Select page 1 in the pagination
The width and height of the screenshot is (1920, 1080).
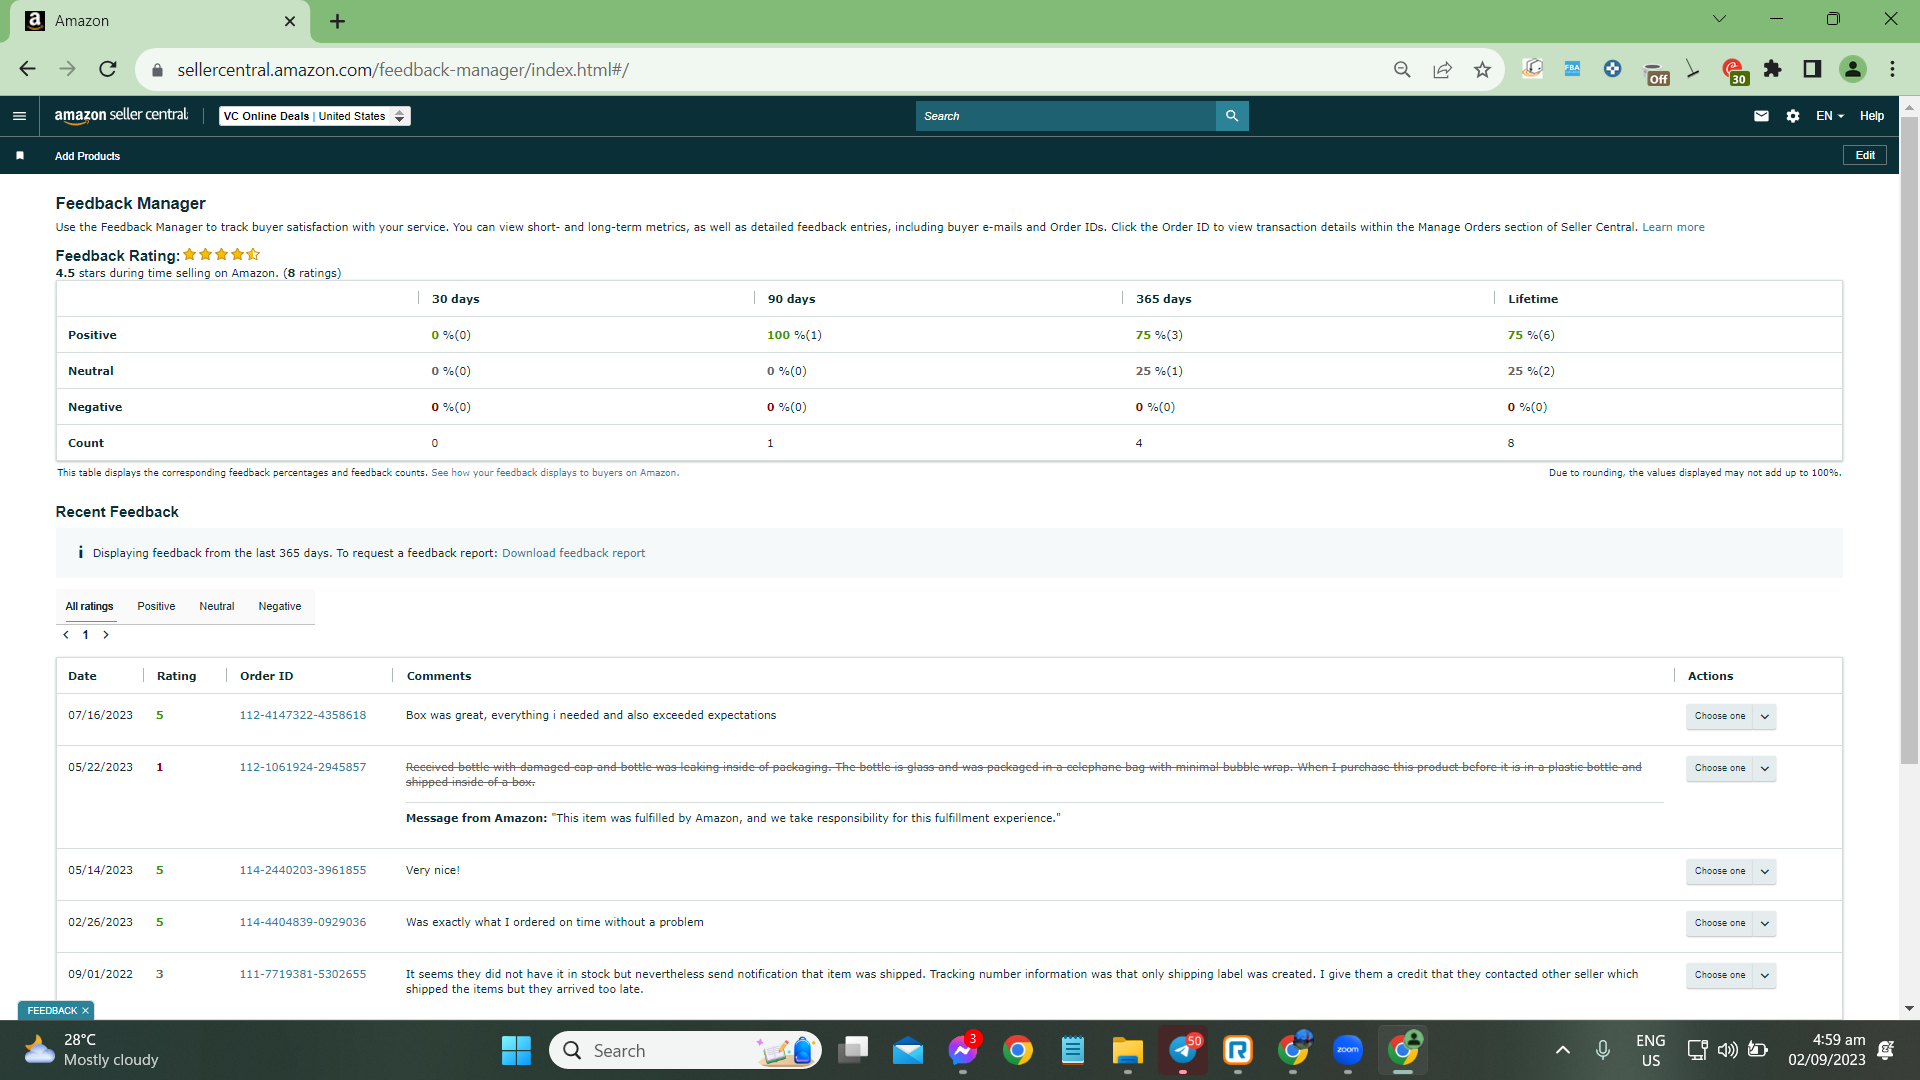click(86, 635)
